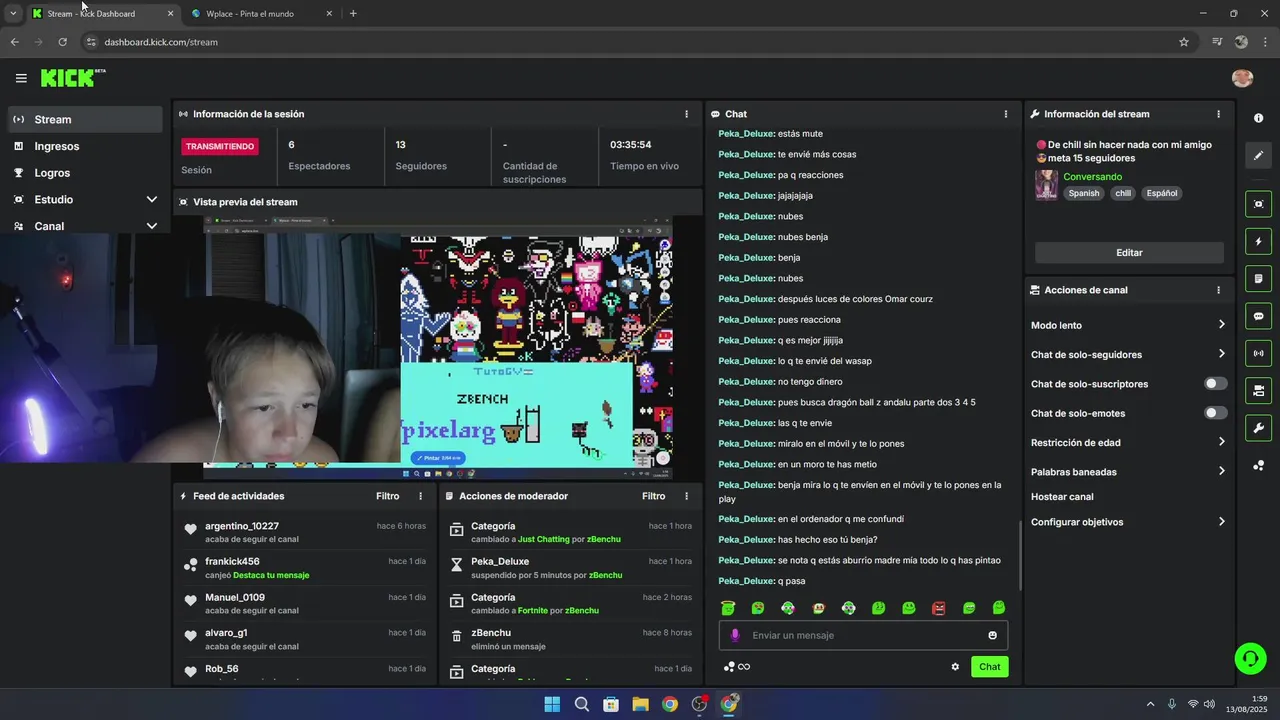Click the Kick logo
Image resolution: width=1280 pixels, height=720 pixels.
(x=72, y=78)
